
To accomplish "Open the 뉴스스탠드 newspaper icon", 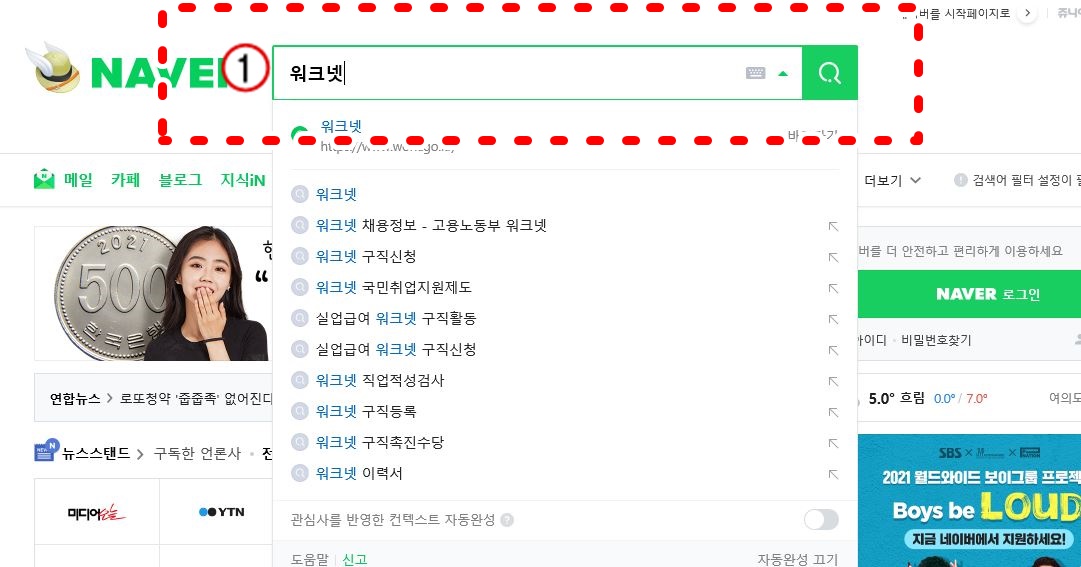I will 46,450.
